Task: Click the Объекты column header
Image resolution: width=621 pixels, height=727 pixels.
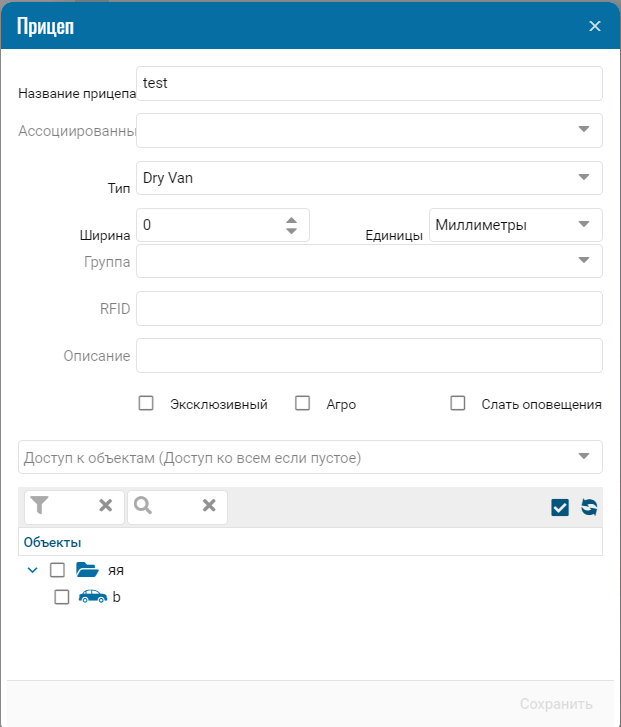Action: 52,542
